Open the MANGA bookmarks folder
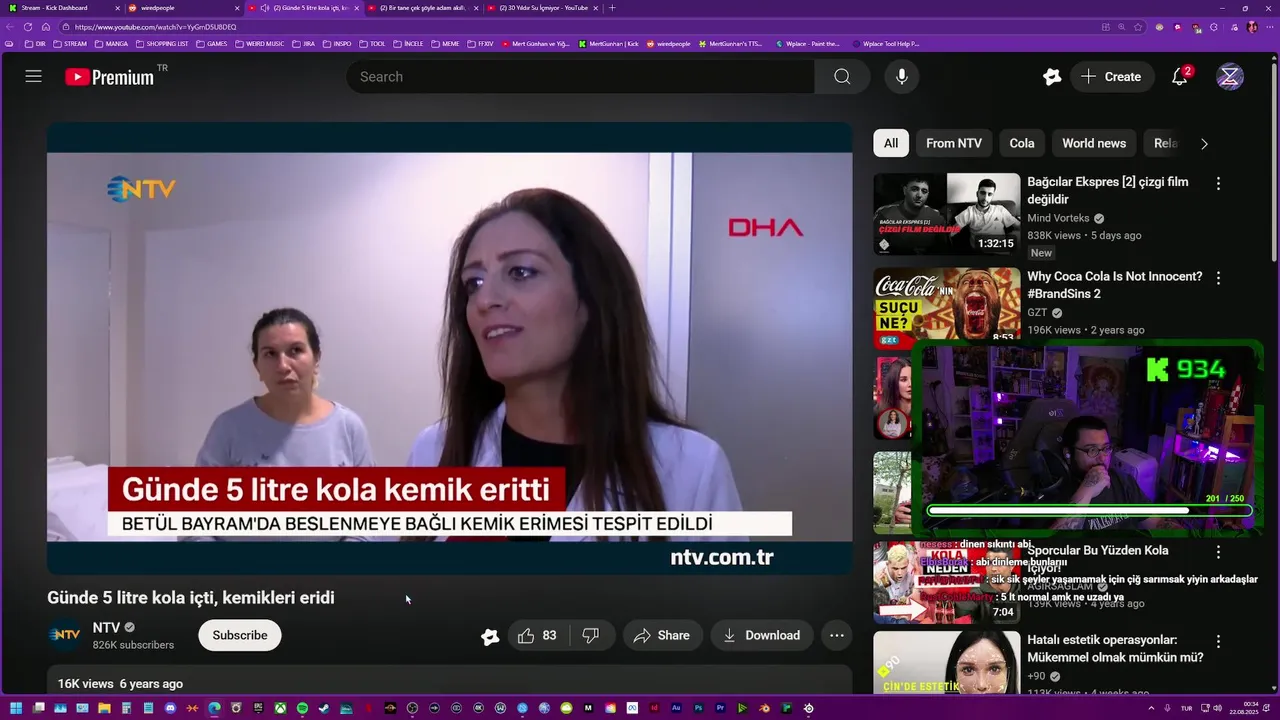 coord(111,44)
